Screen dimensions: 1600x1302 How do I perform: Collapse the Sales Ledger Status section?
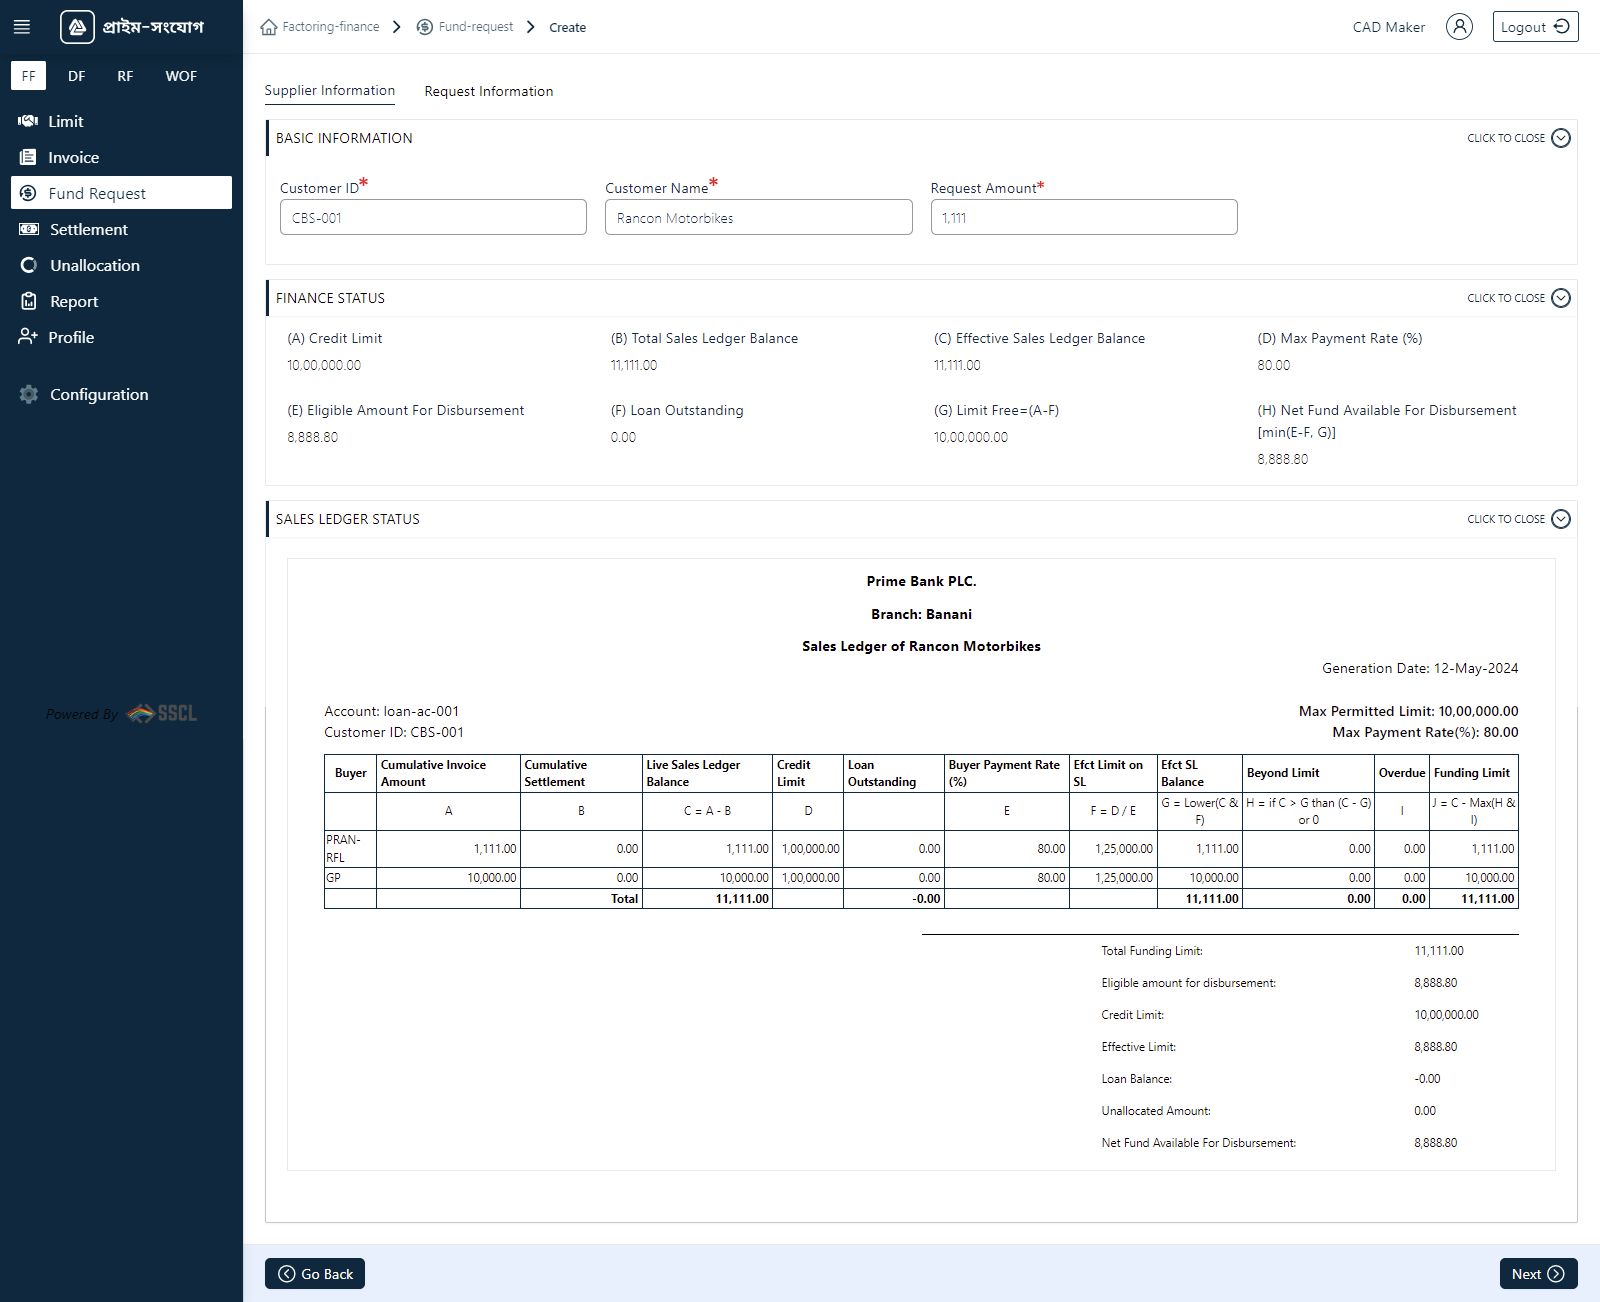1519,519
